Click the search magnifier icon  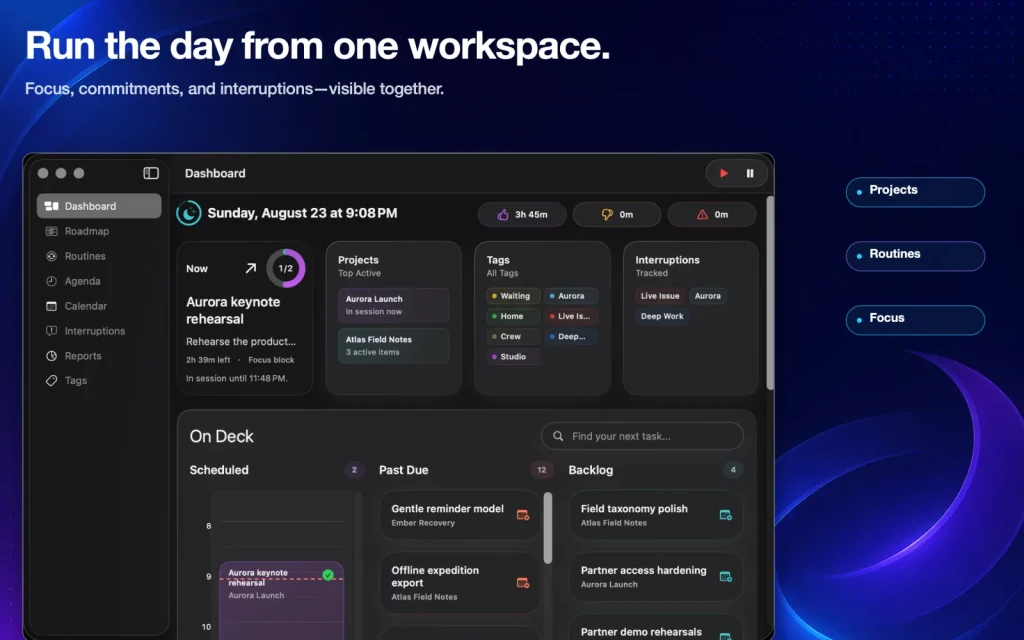click(x=558, y=436)
